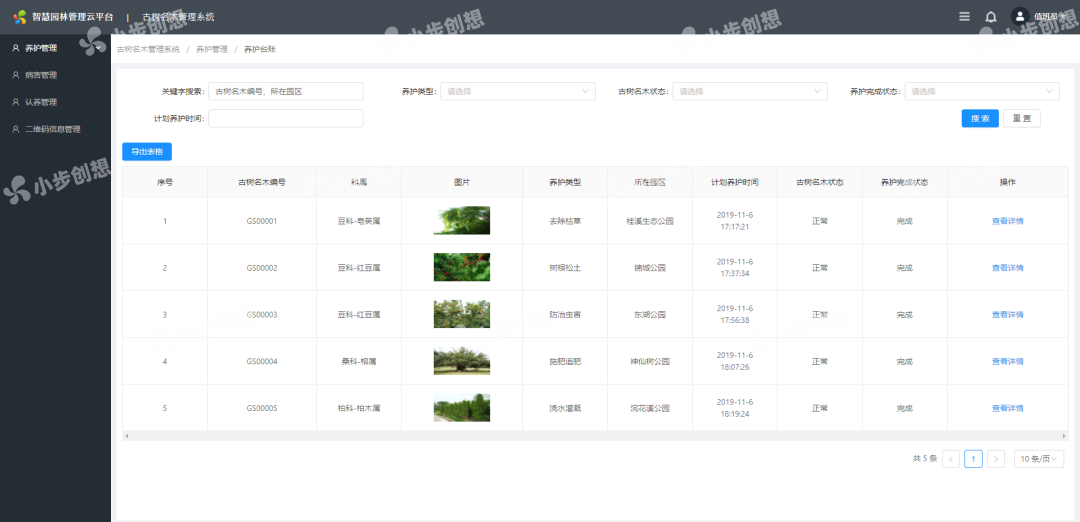Click the 神仙树公园 cell
Viewport: 1080px width, 522px height.
click(650, 362)
